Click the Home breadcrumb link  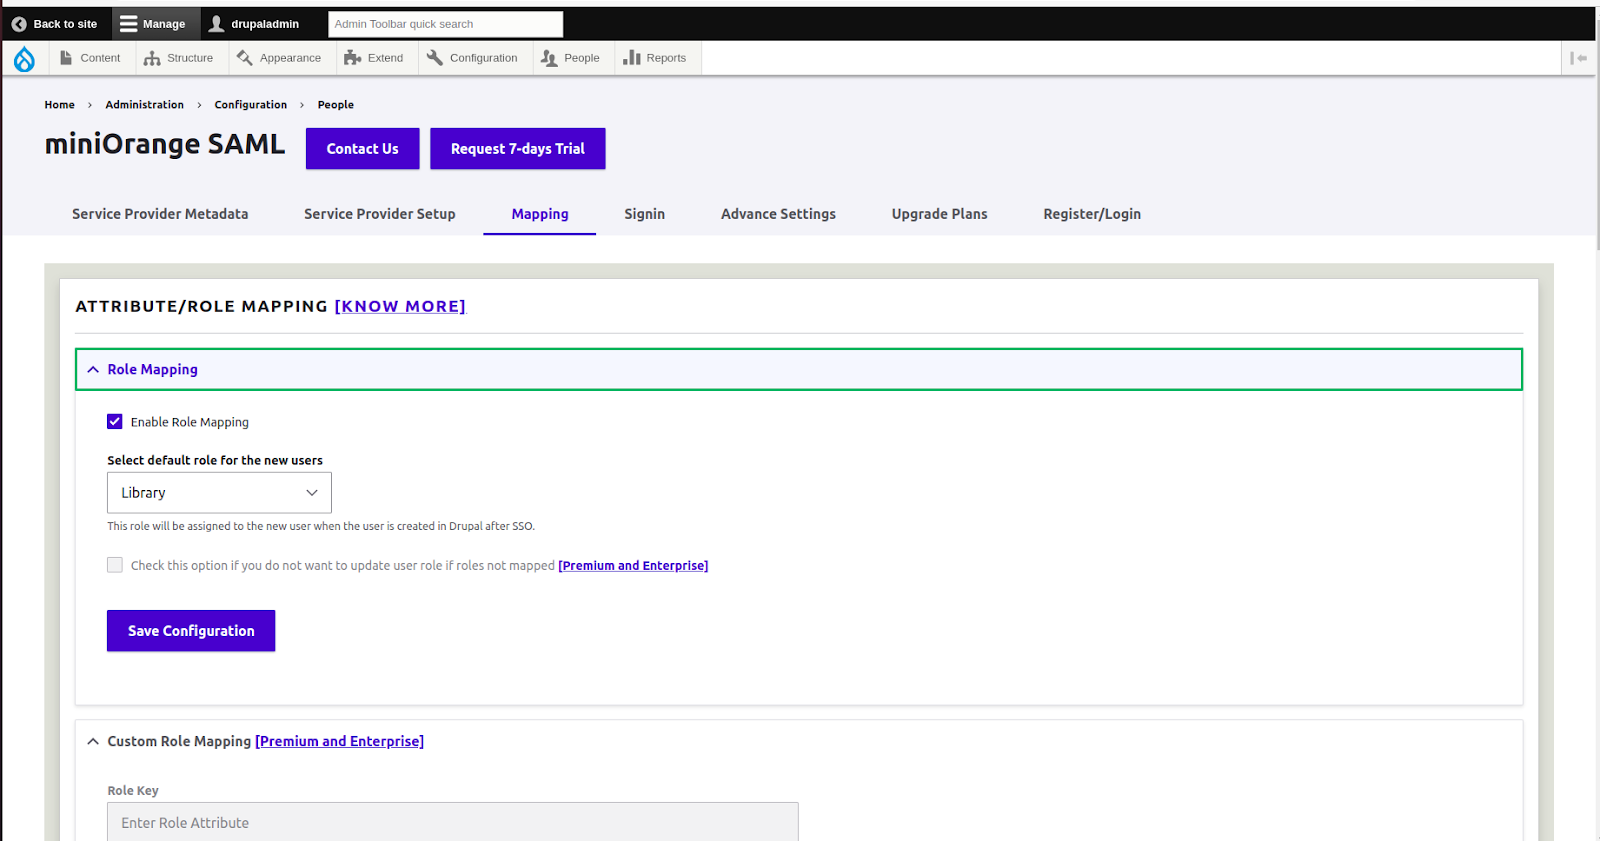point(60,105)
